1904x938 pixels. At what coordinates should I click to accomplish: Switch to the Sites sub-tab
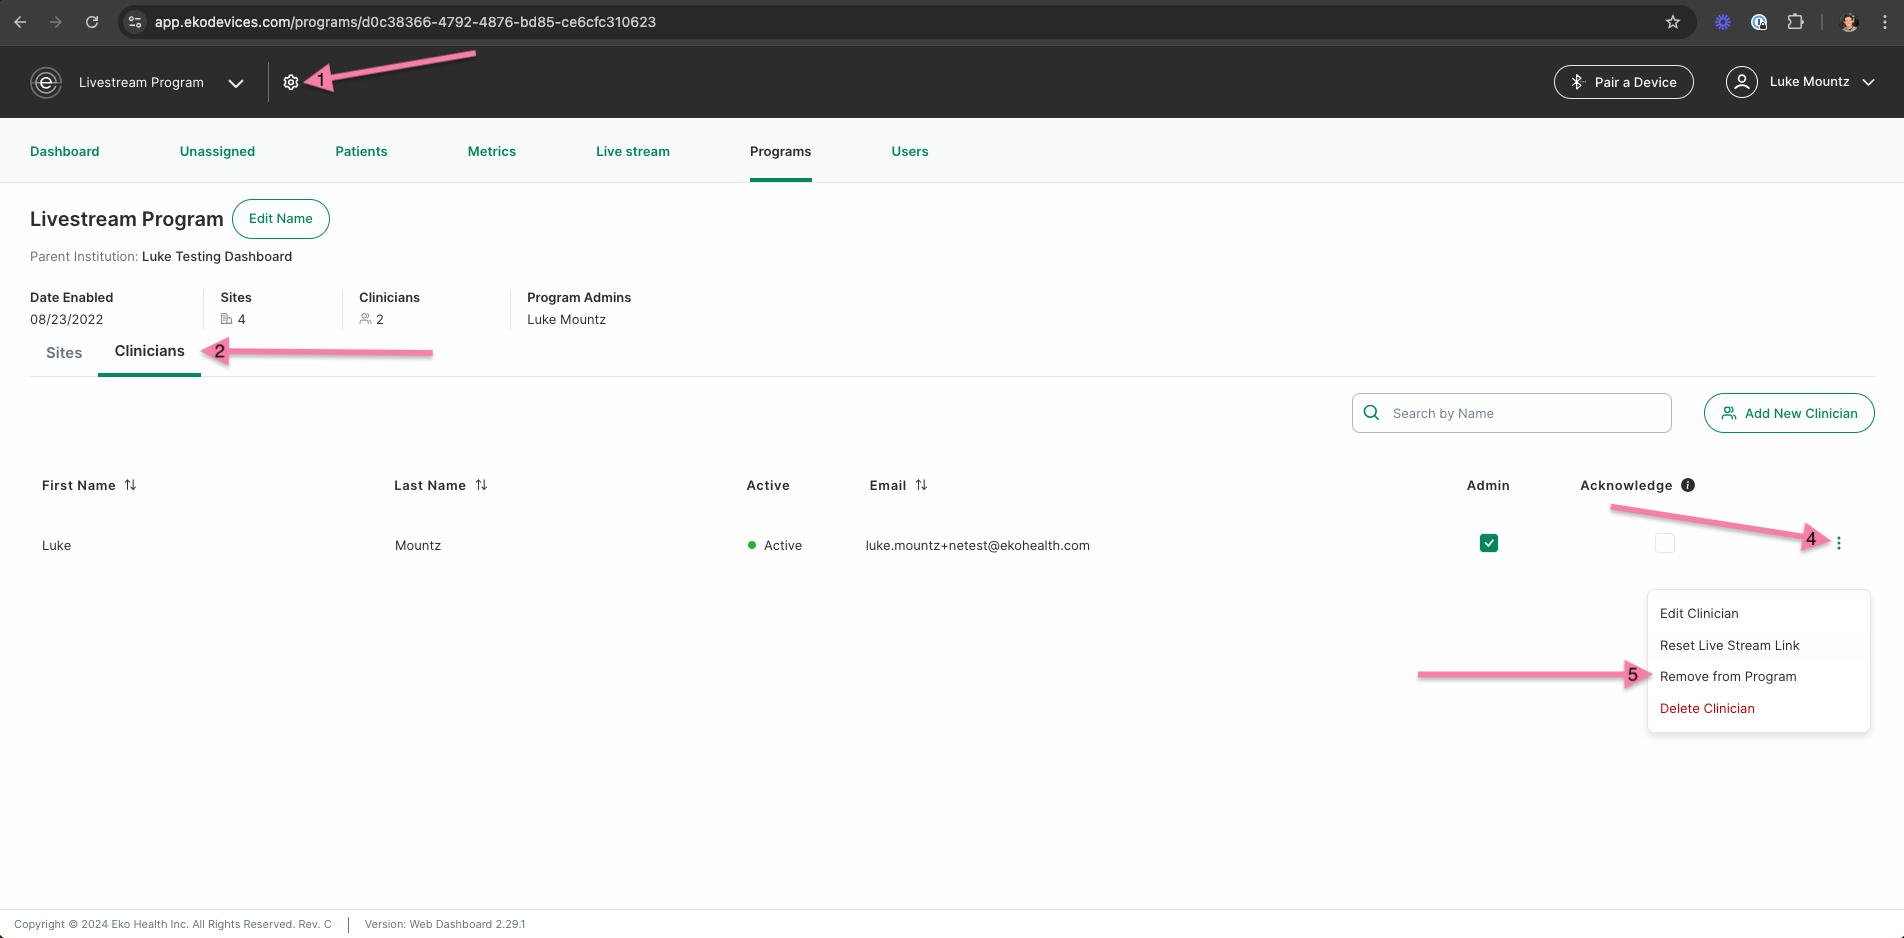(x=64, y=353)
